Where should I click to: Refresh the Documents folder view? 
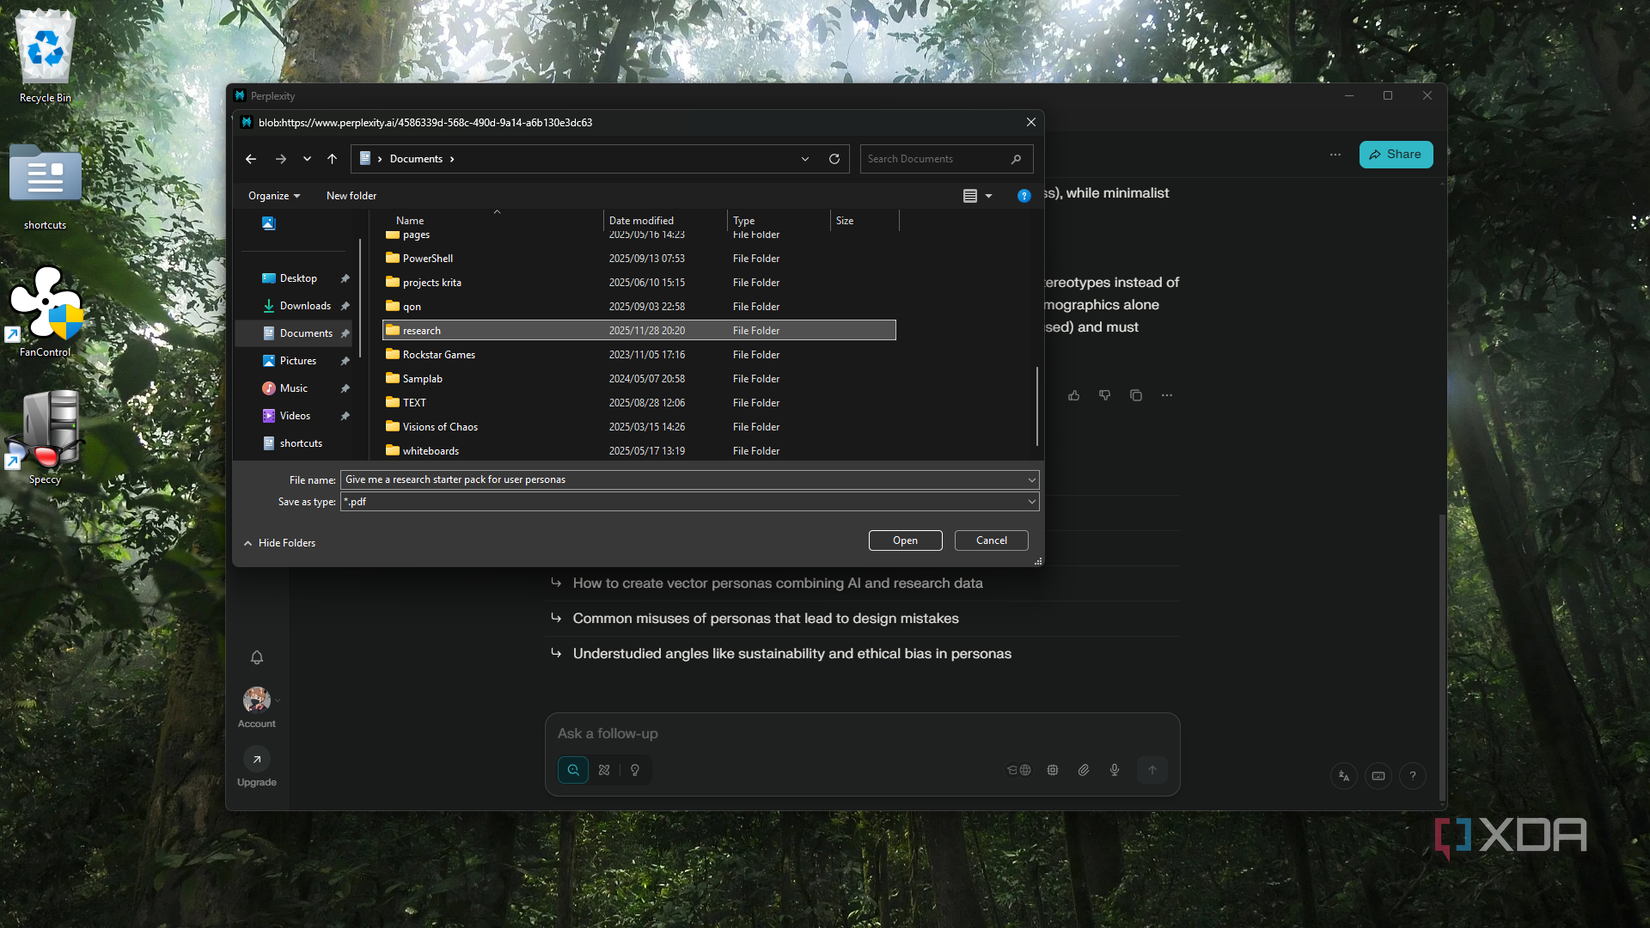[835, 158]
